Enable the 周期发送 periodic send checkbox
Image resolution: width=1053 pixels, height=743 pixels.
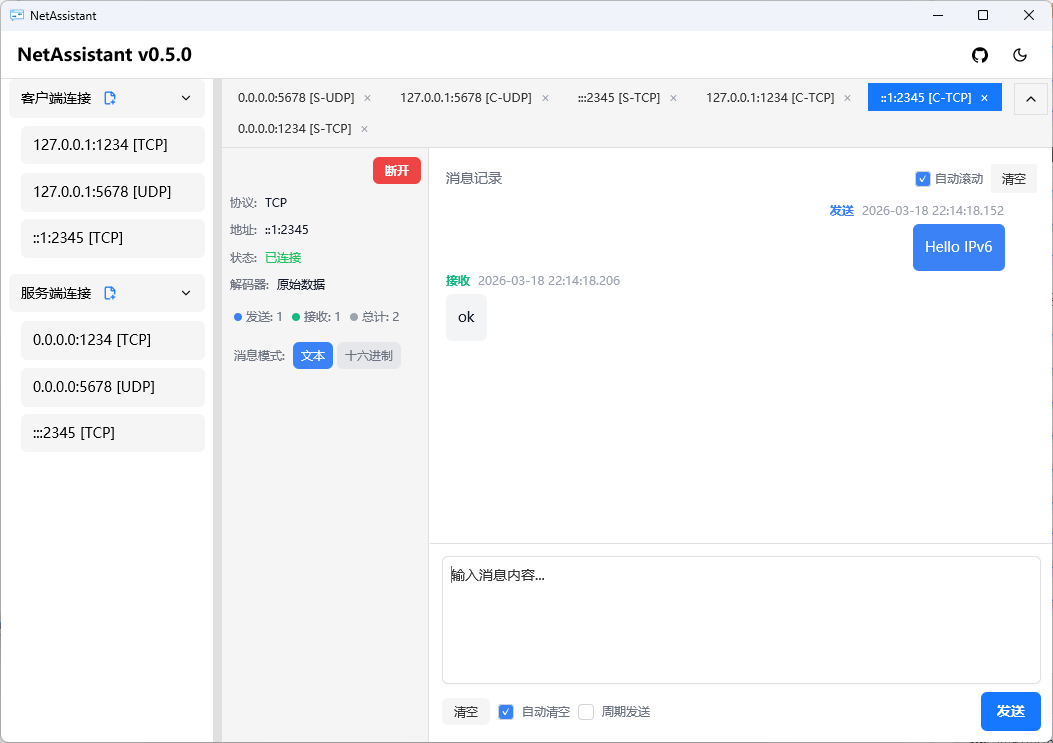coord(586,711)
